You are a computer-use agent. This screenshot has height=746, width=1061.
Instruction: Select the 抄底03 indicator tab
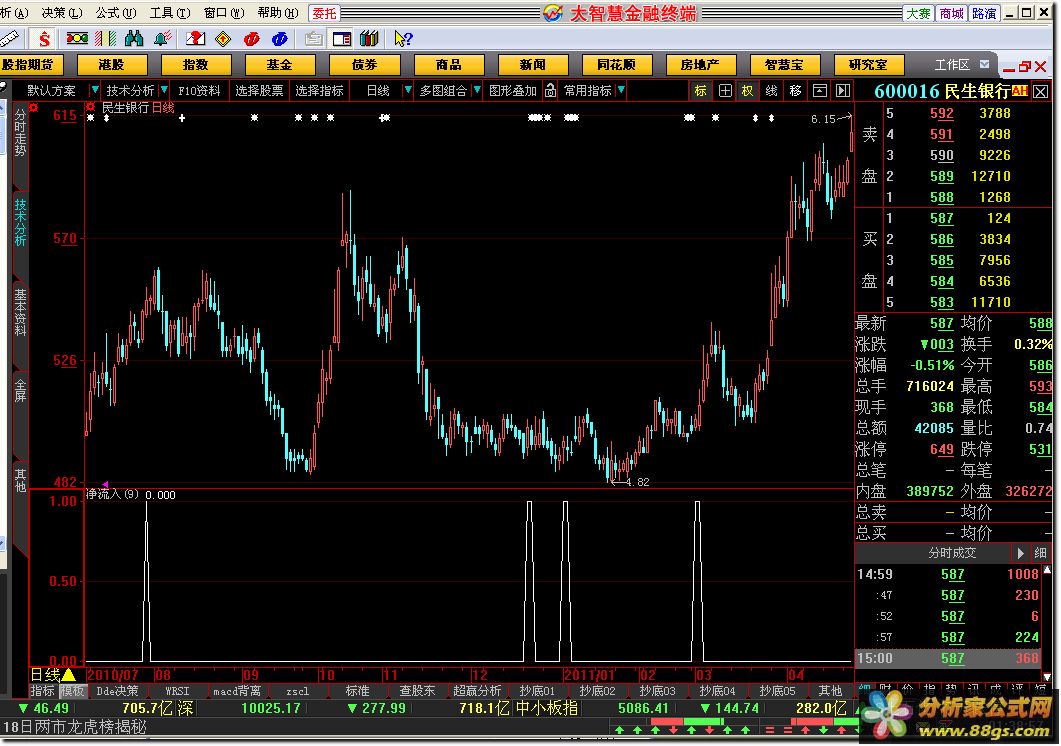tap(658, 691)
